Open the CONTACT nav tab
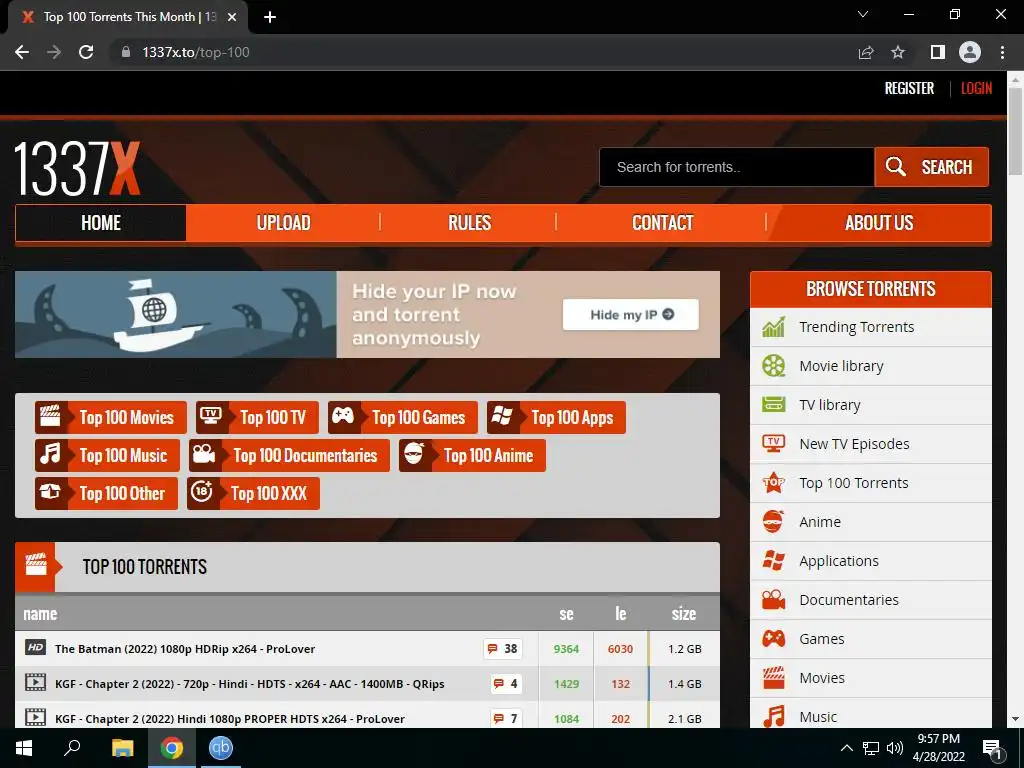1024x768 pixels. point(662,223)
